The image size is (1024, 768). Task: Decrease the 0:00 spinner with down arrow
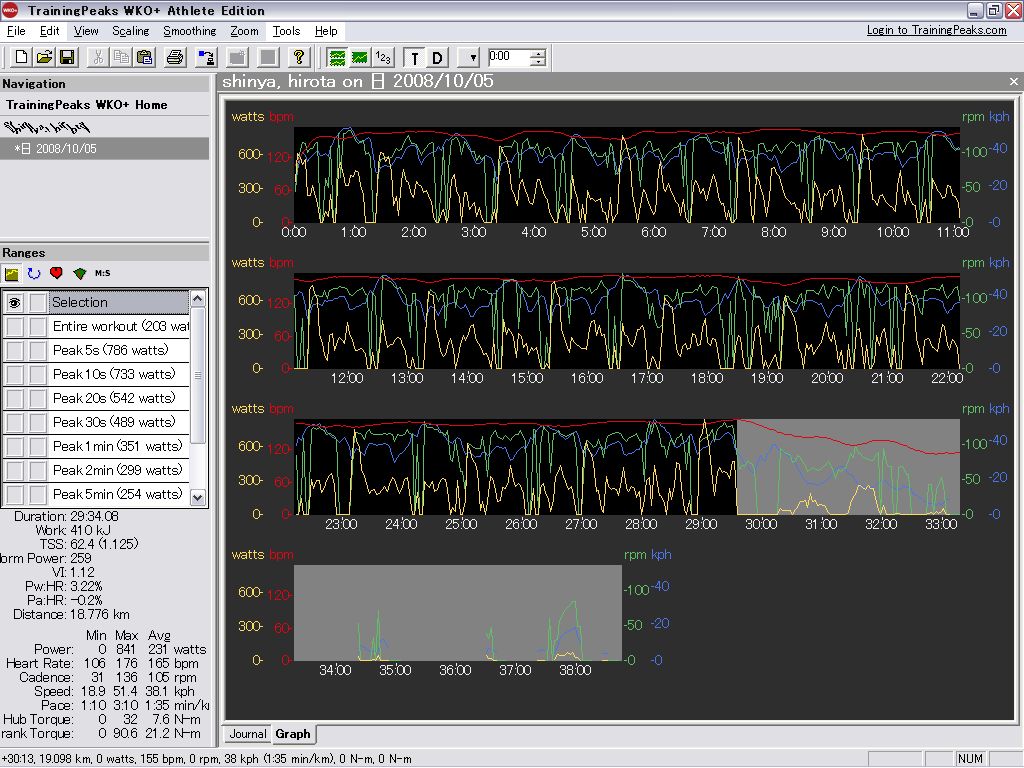537,62
